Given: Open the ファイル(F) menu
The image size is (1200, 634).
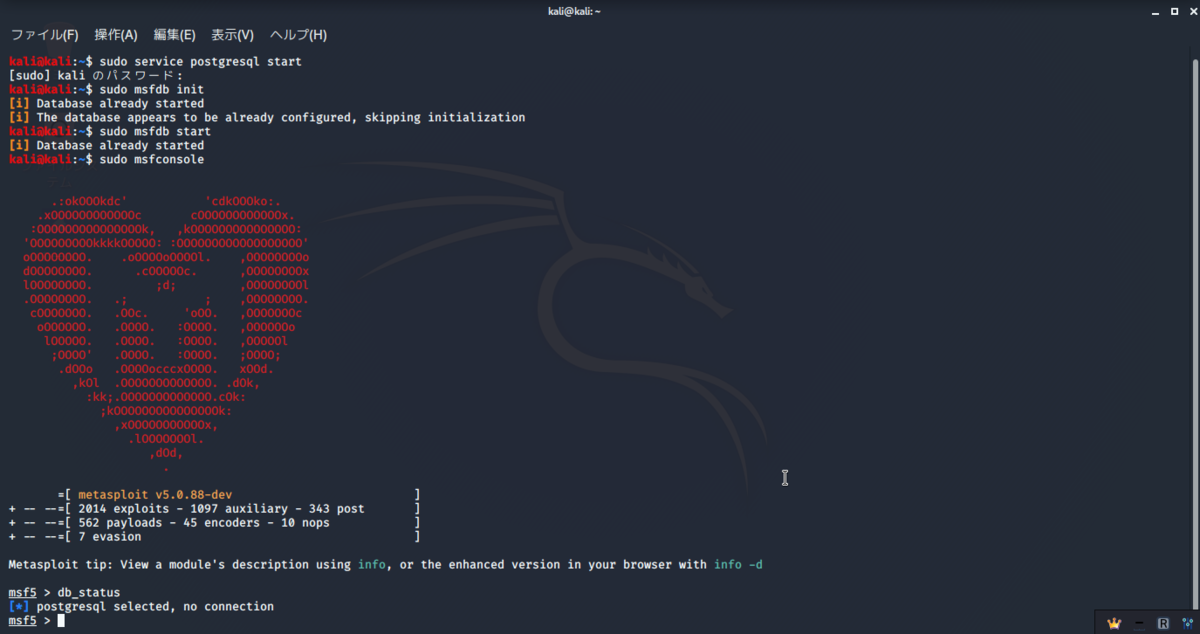Looking at the screenshot, I should pyautogui.click(x=44, y=35).
